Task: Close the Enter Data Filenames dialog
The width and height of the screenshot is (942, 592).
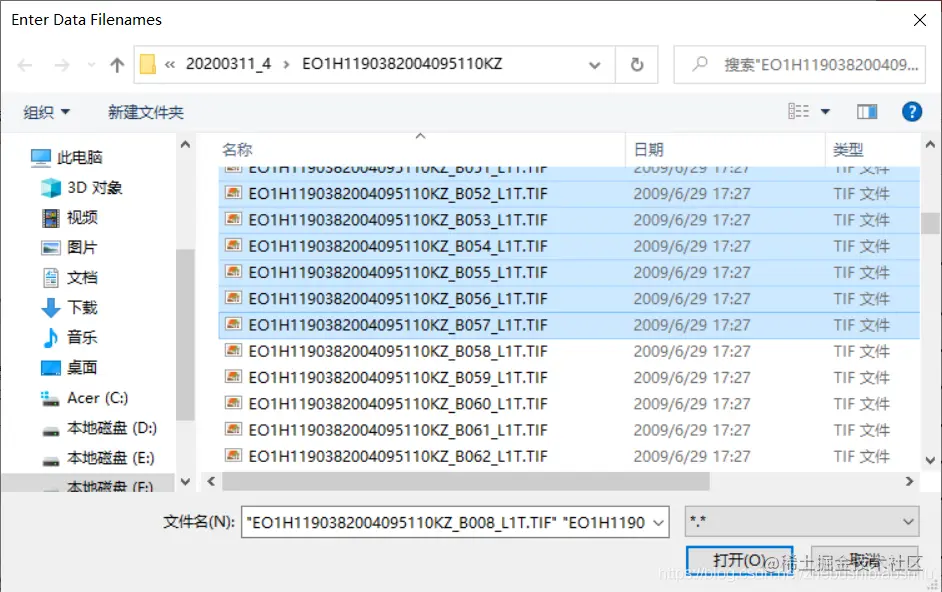Action: tap(919, 20)
